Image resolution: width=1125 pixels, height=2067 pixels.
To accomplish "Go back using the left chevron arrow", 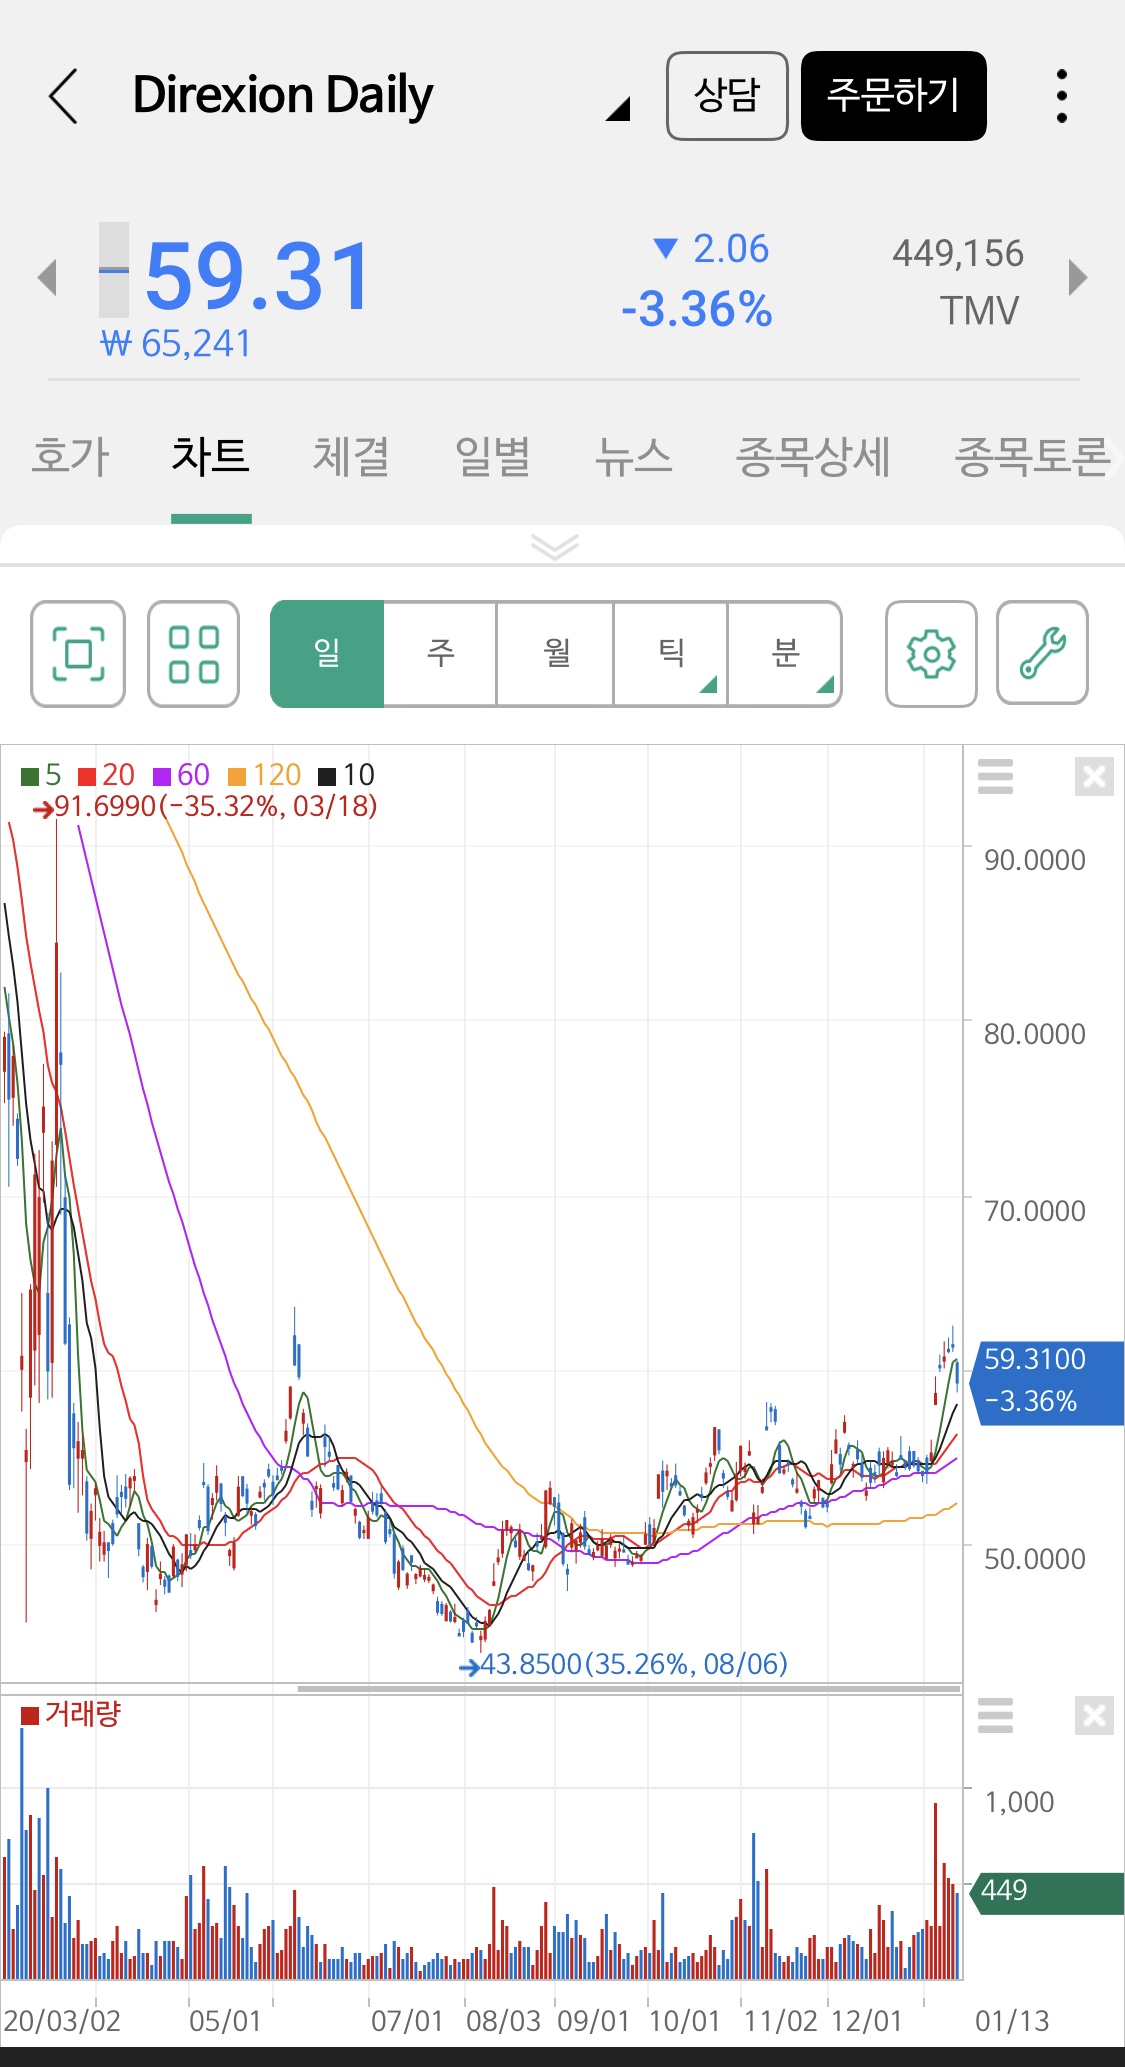I will (63, 96).
